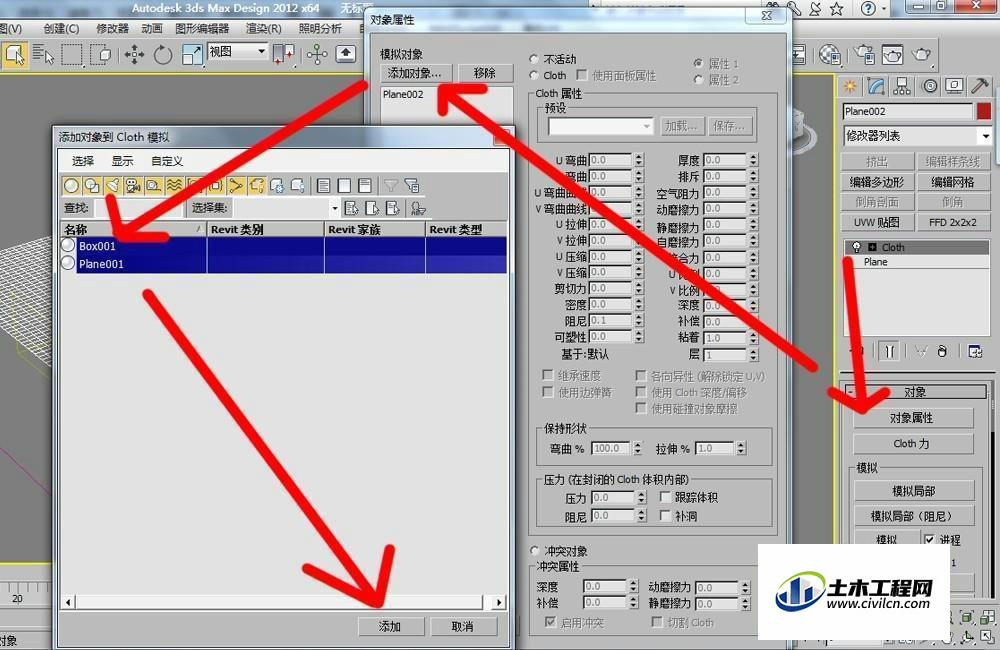
Task: Click Select All icon in Add Objects dialog
Action: click(x=323, y=186)
